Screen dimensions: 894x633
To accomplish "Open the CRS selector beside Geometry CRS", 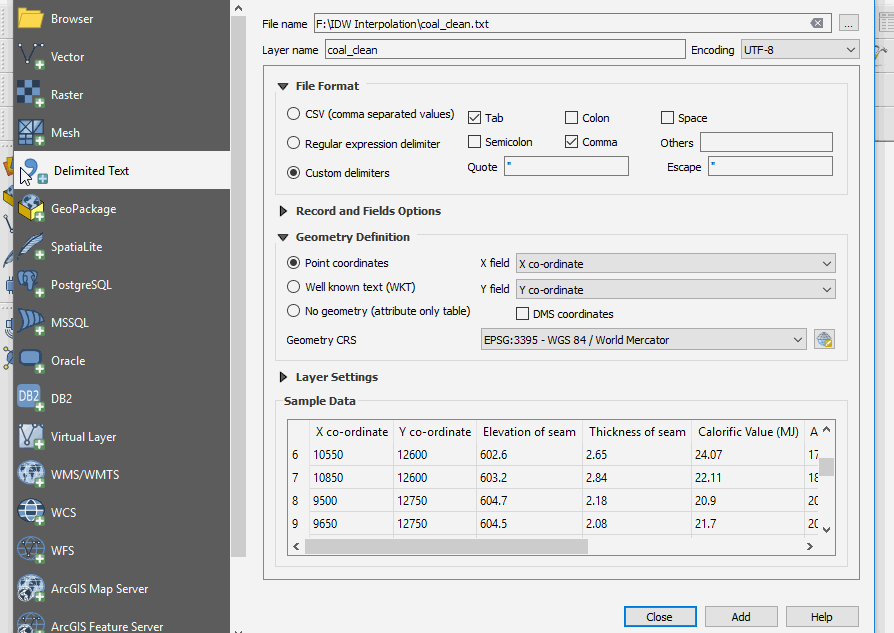I will point(824,339).
